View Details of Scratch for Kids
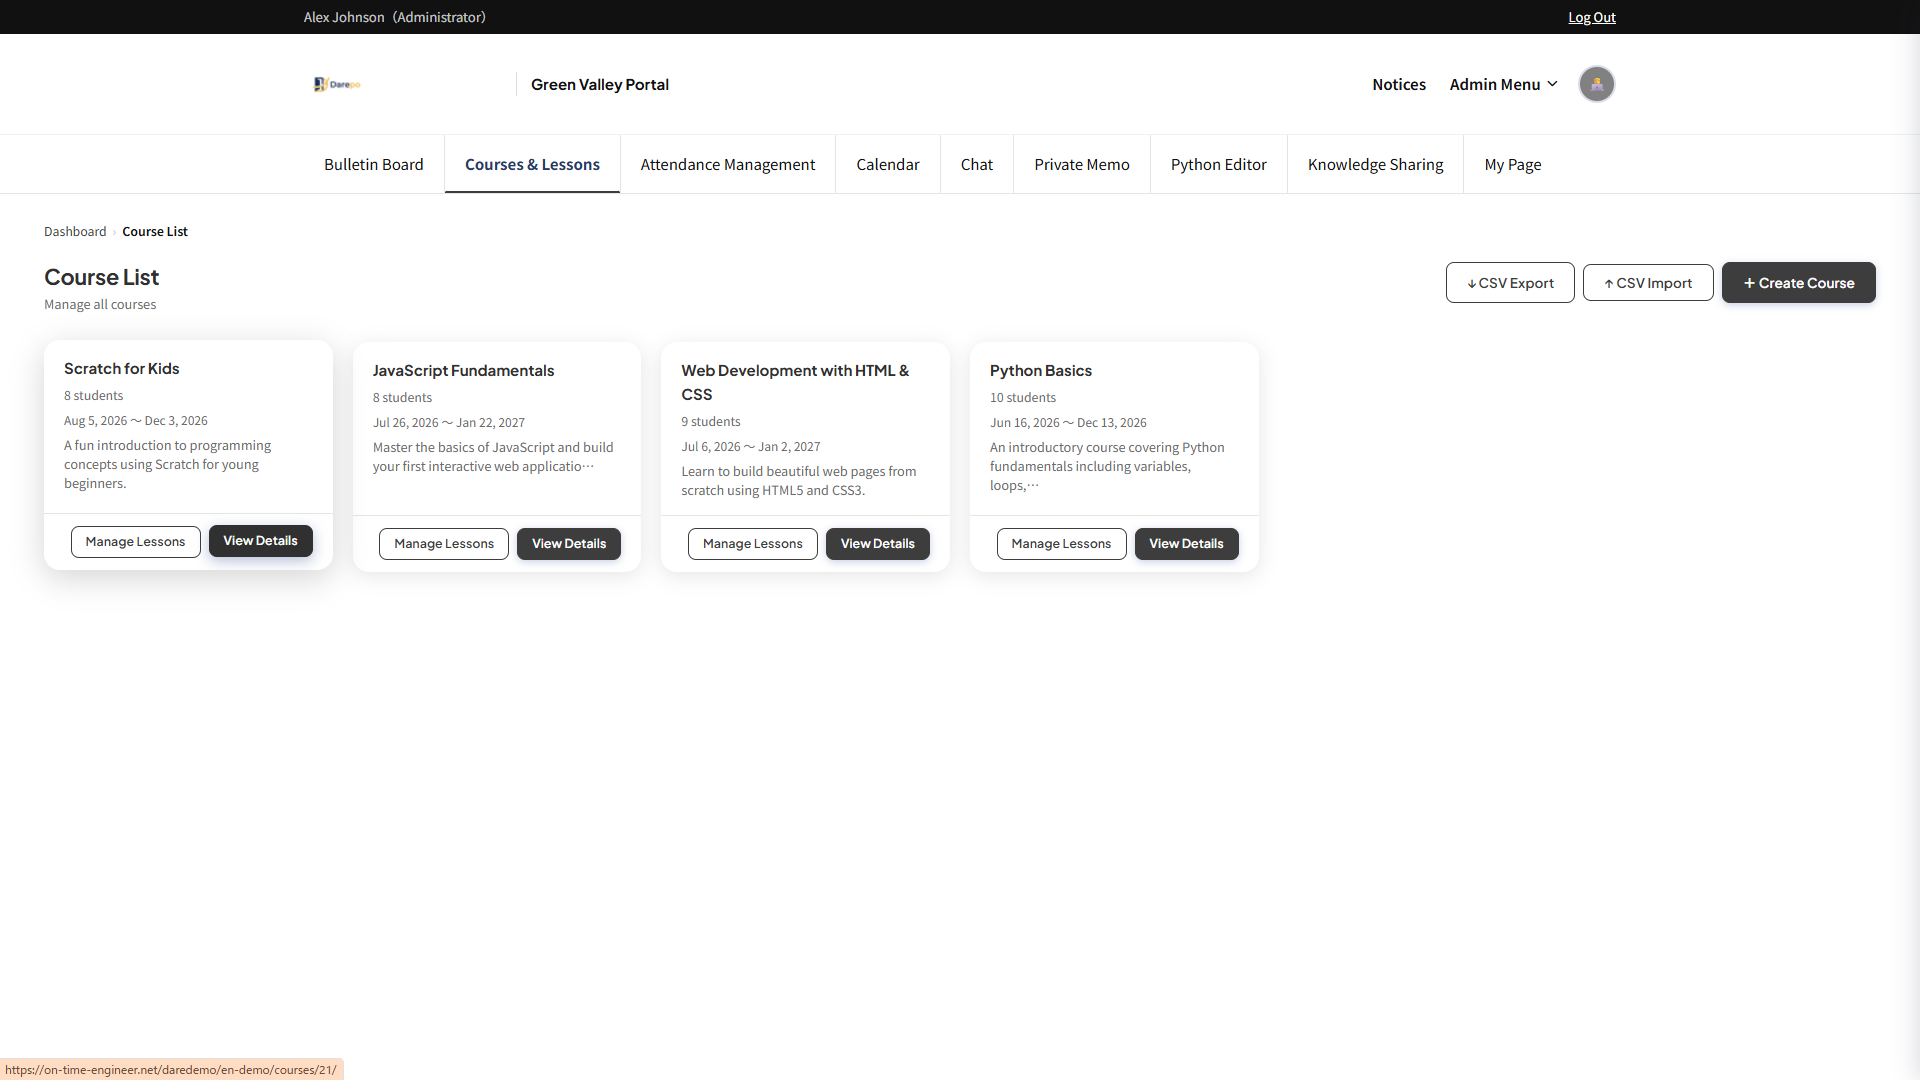 click(260, 541)
